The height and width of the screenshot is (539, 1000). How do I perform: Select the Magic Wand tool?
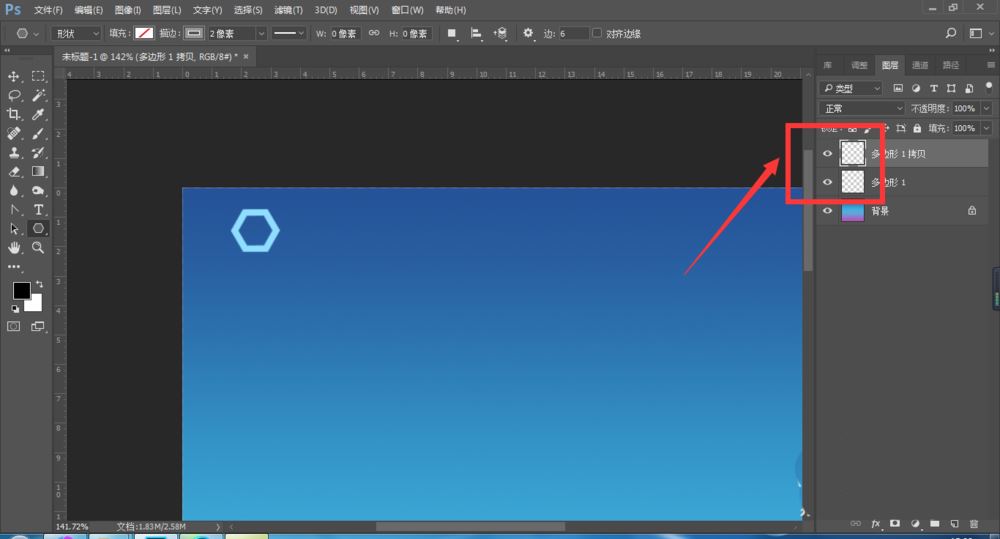click(38, 96)
